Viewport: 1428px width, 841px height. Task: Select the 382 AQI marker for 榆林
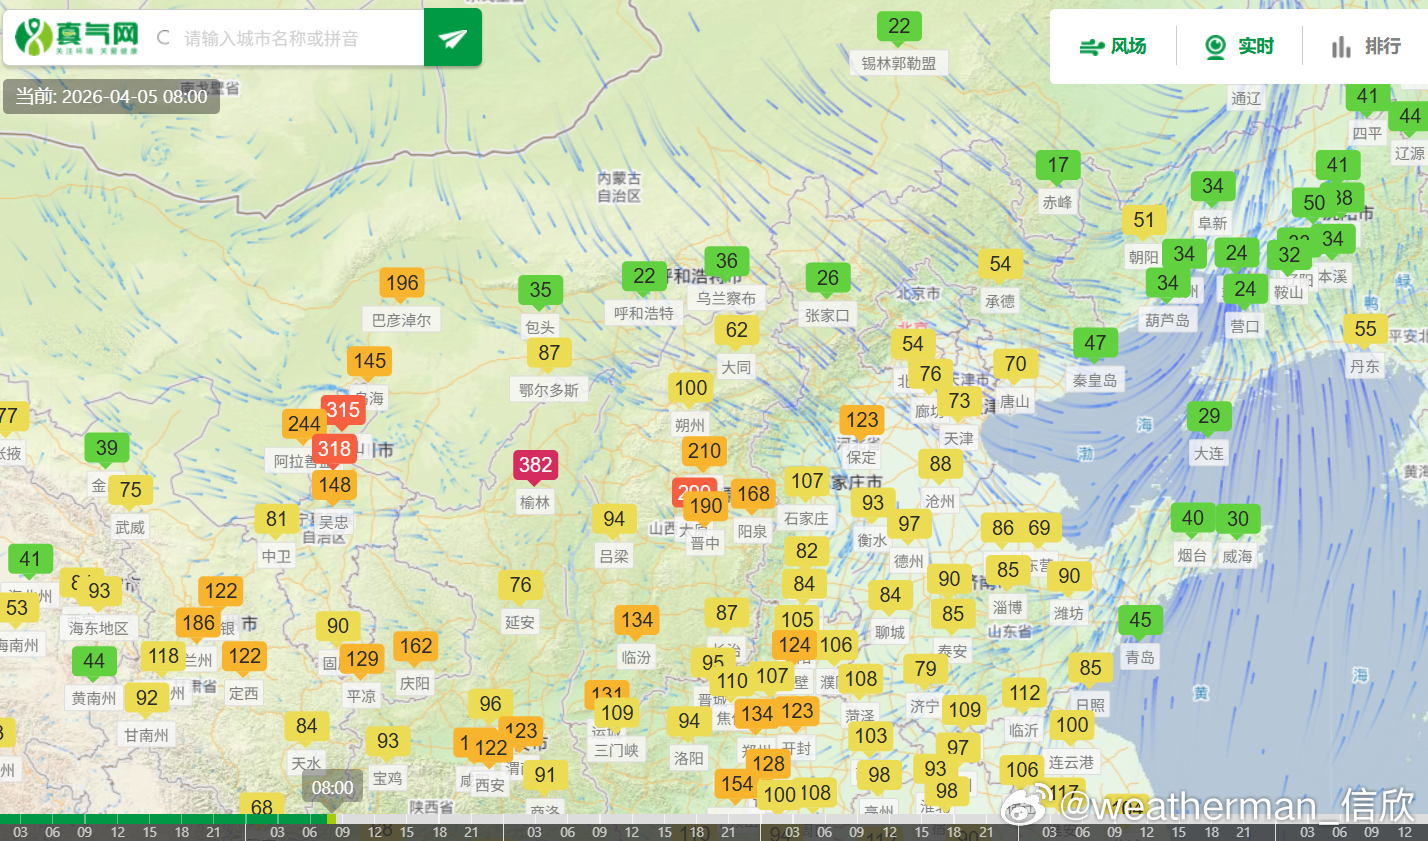pyautogui.click(x=535, y=466)
